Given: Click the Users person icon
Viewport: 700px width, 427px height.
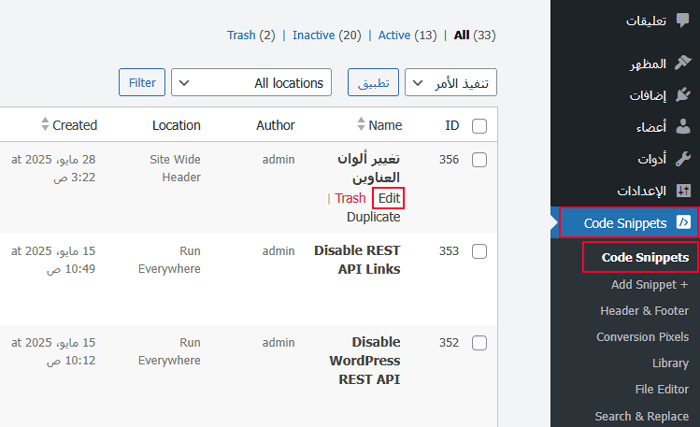Looking at the screenshot, I should click(x=683, y=127).
